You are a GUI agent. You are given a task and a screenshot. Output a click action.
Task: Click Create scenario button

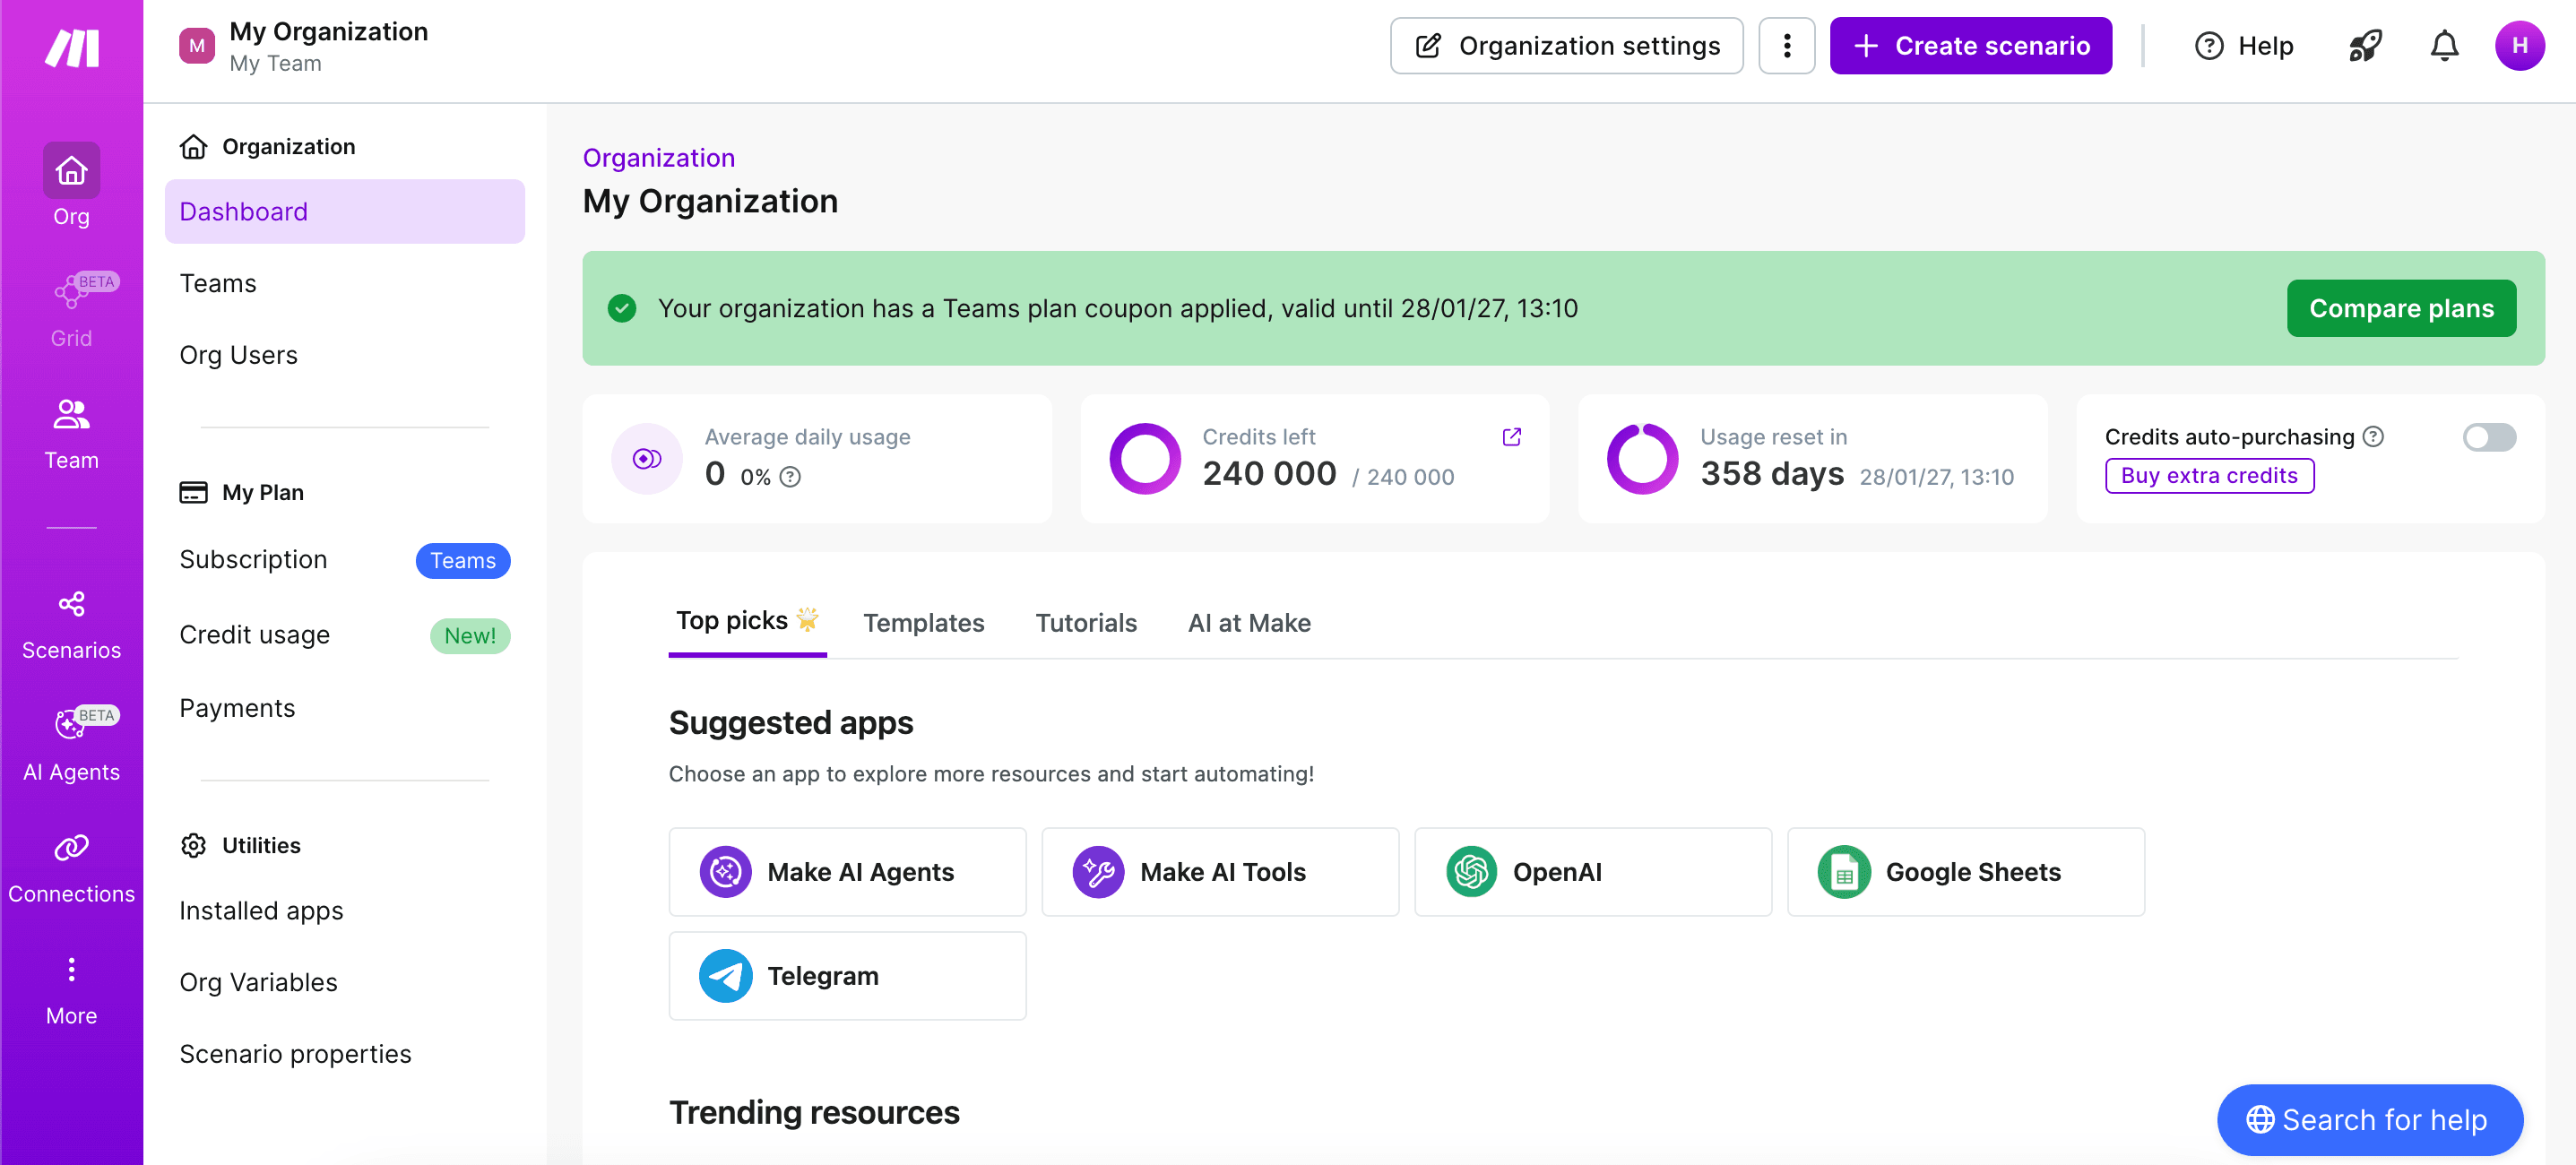(1970, 46)
